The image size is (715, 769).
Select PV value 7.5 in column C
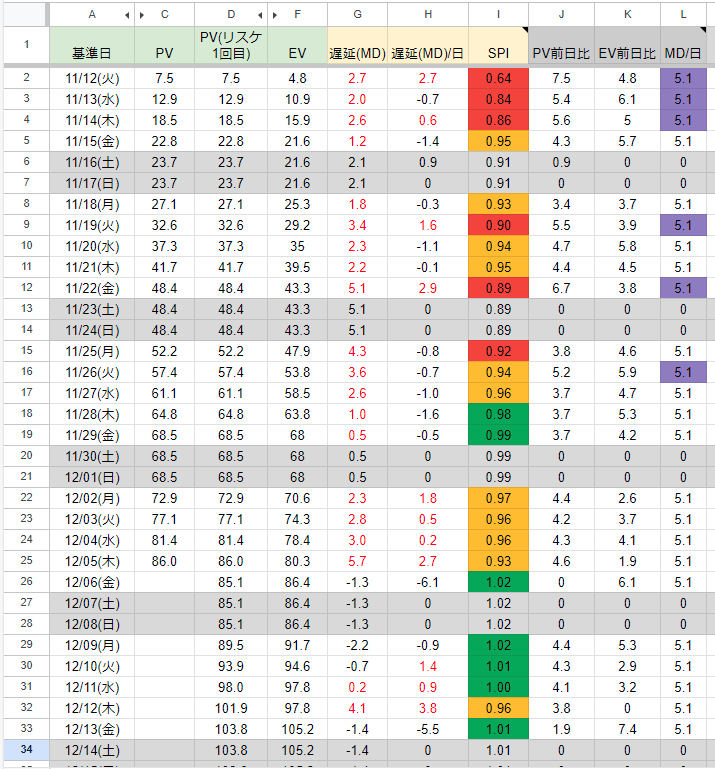[x=164, y=78]
